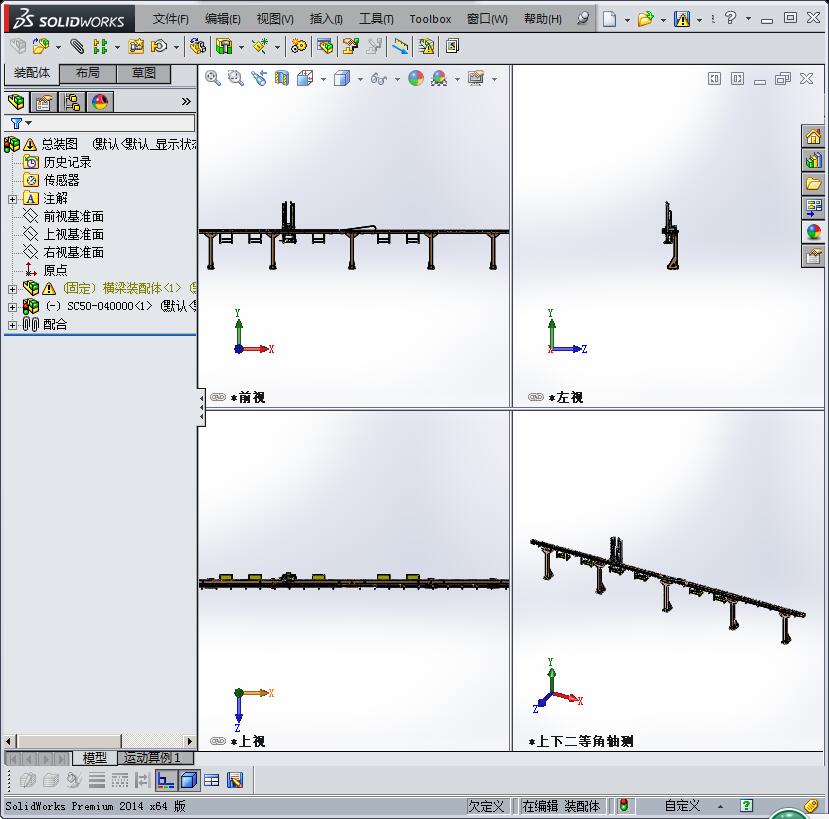Toggle the view link icon beside *上视

click(x=218, y=741)
